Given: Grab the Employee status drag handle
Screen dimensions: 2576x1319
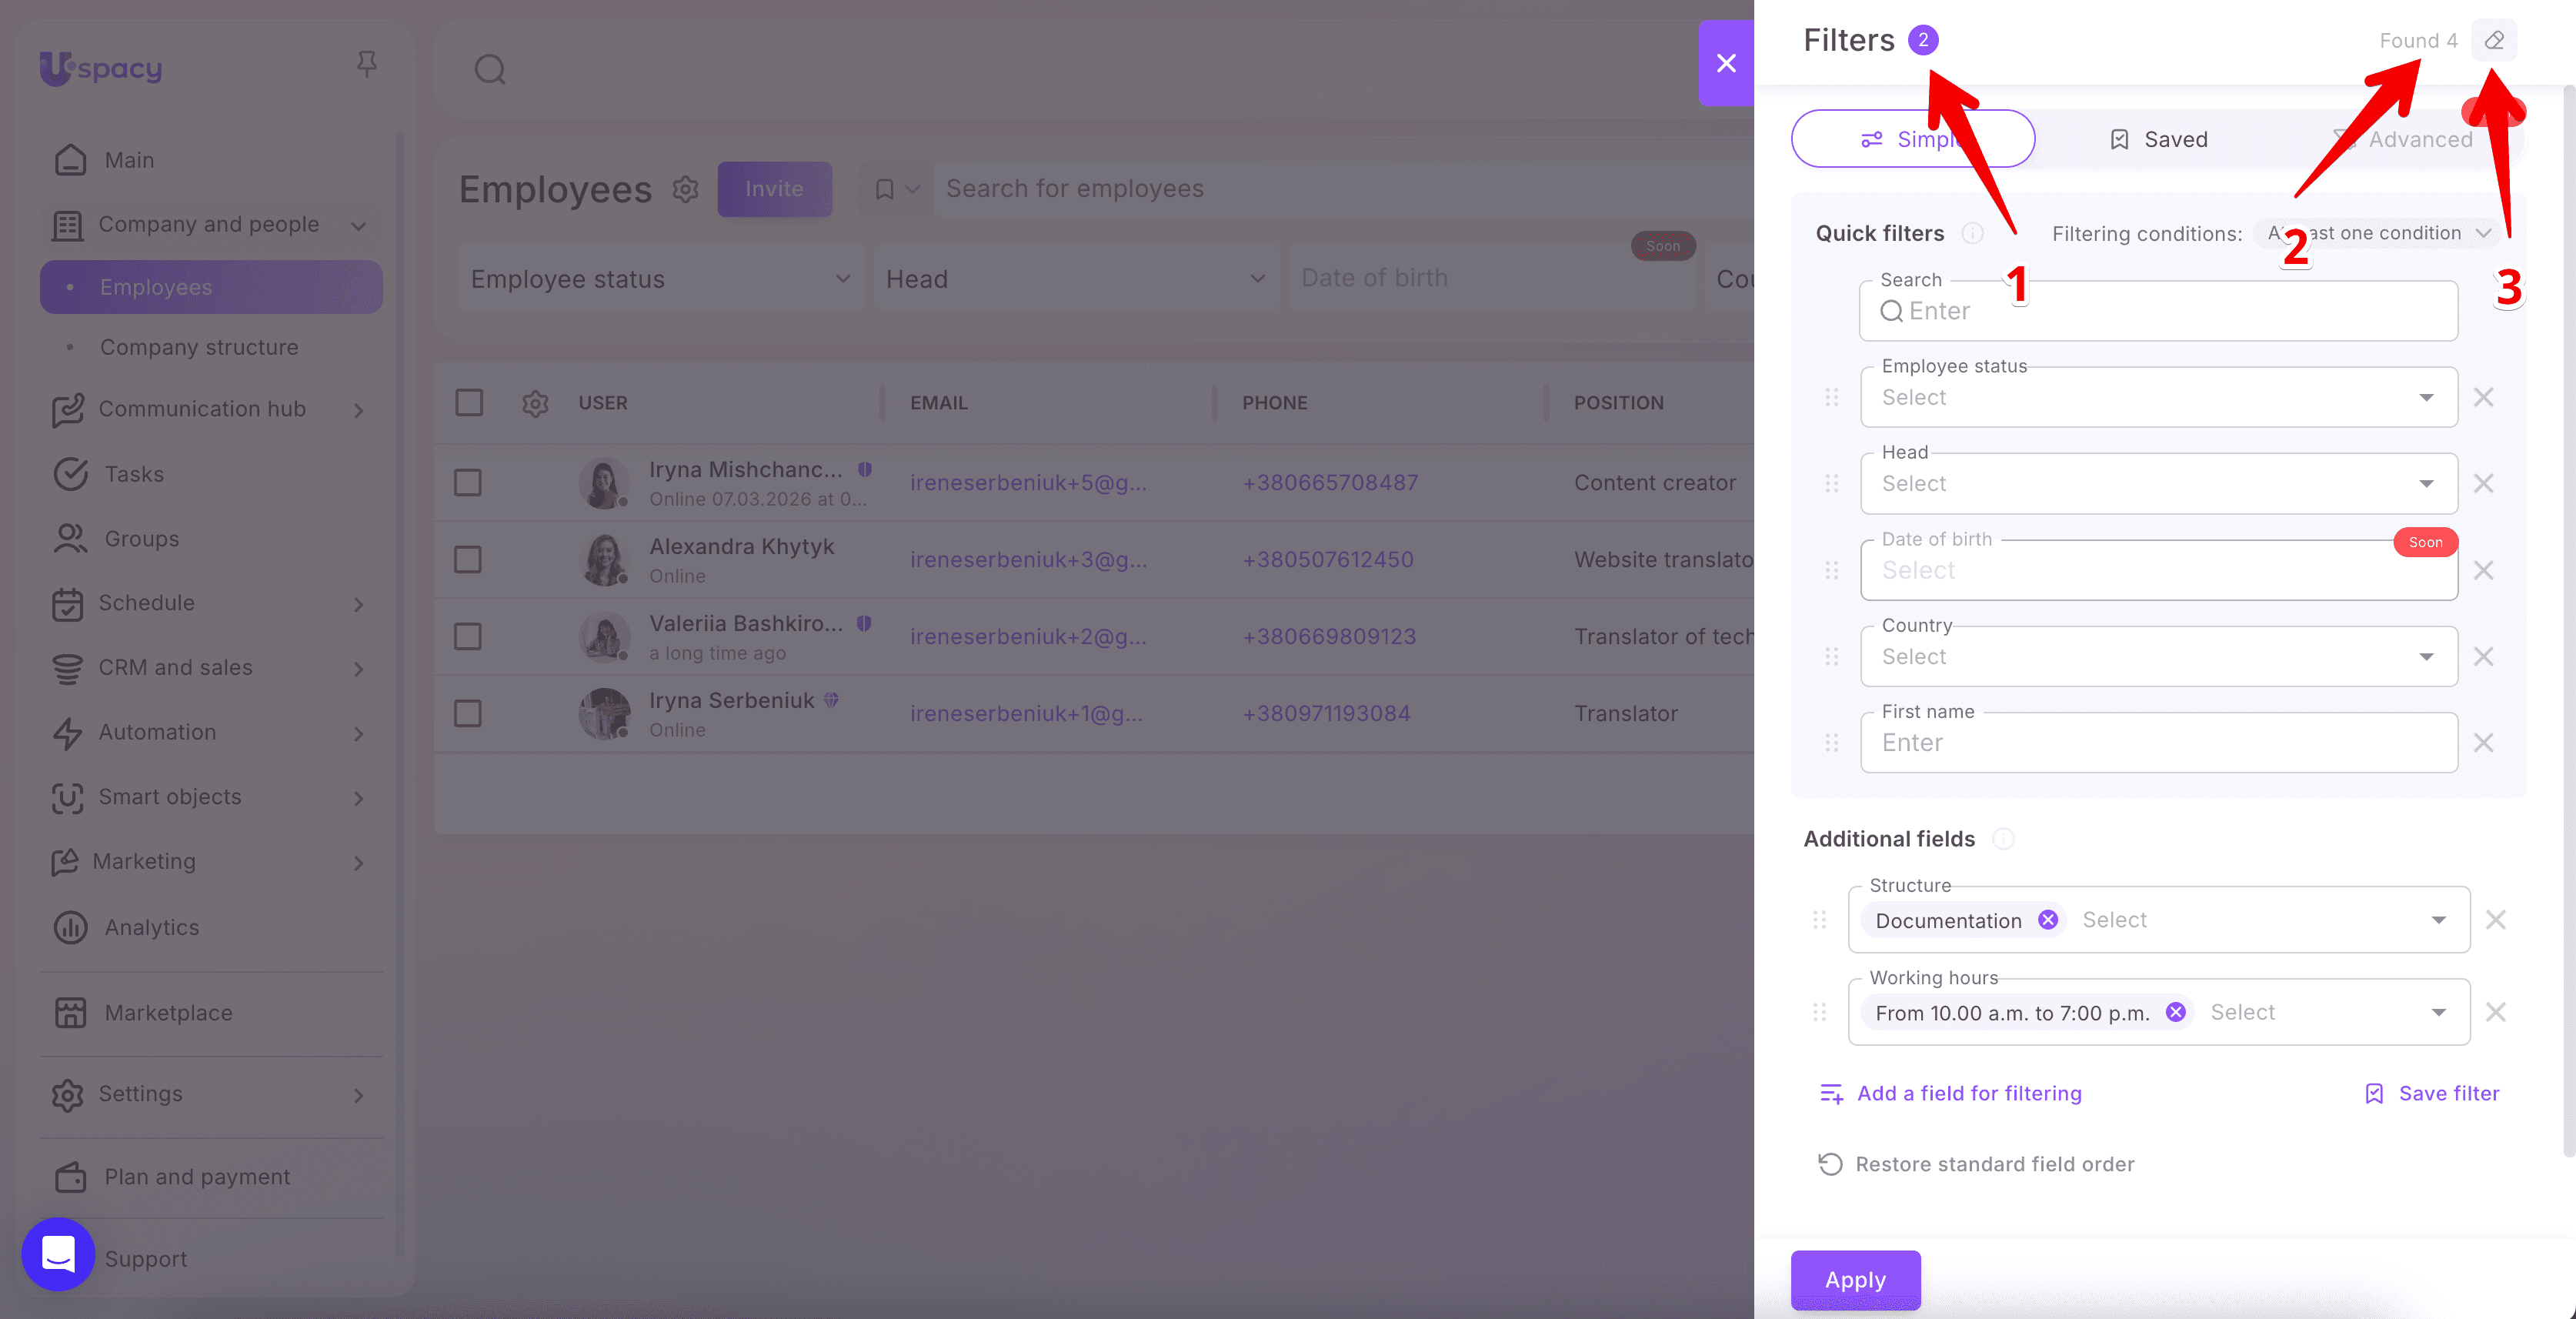Looking at the screenshot, I should [1832, 397].
